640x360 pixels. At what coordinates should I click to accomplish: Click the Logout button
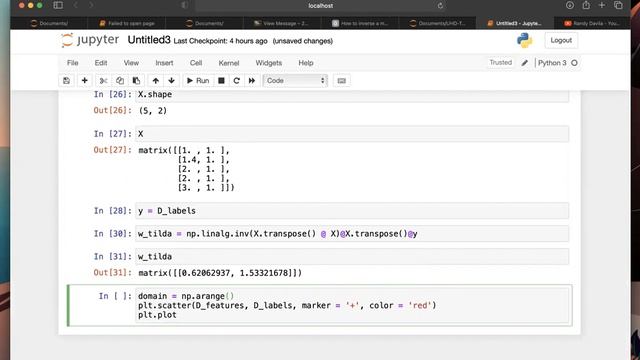(x=561, y=40)
